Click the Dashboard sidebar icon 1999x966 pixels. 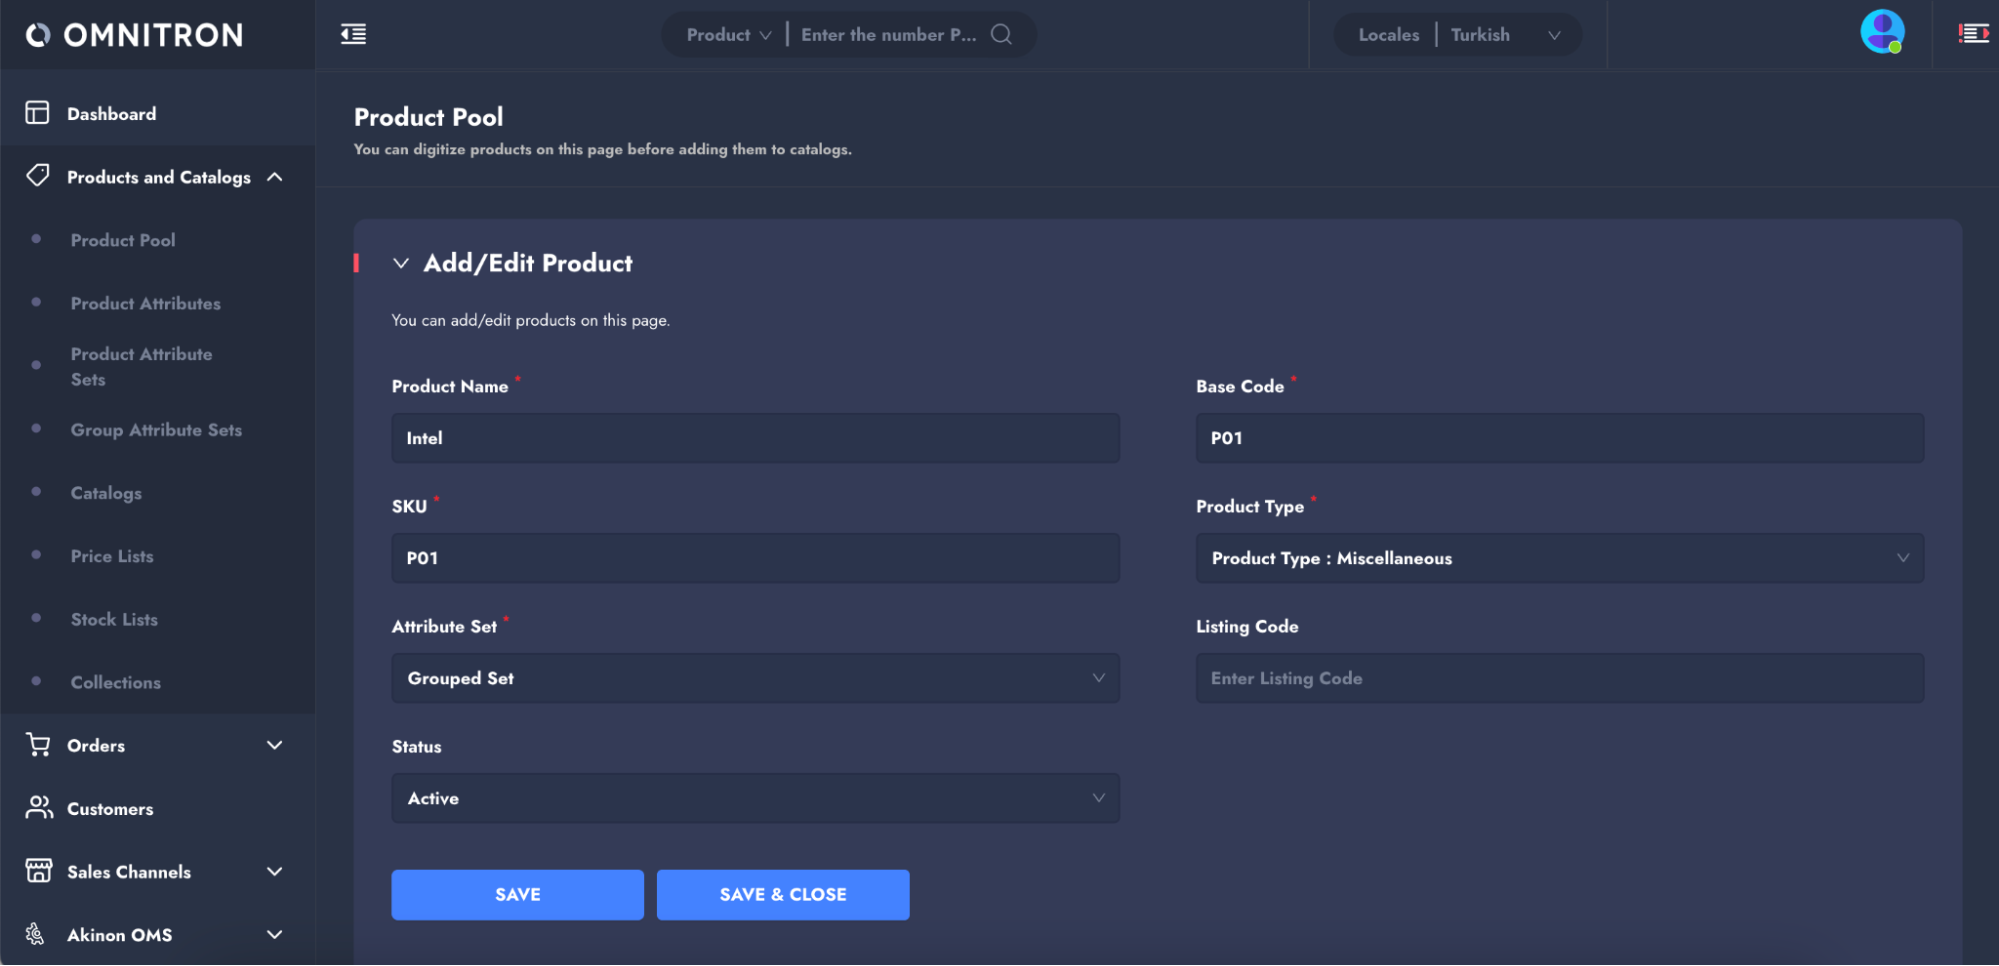[x=37, y=113]
